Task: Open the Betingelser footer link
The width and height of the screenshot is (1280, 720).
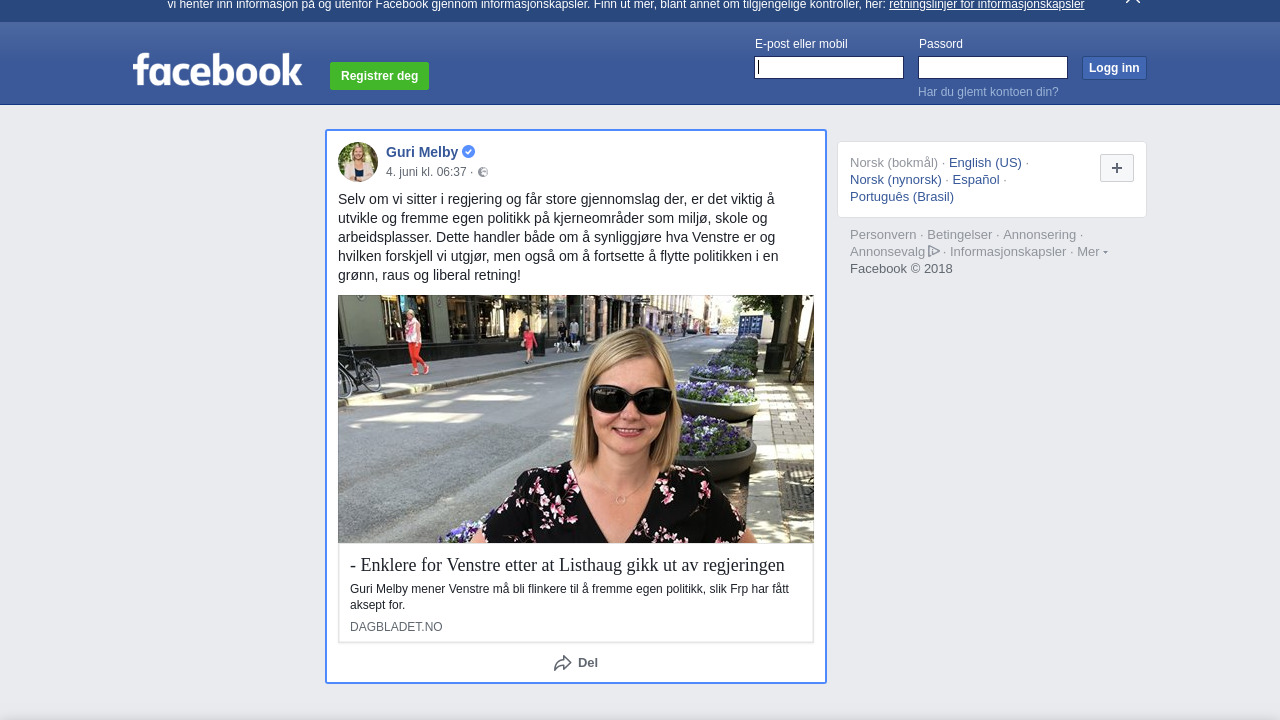Action: click(960, 235)
